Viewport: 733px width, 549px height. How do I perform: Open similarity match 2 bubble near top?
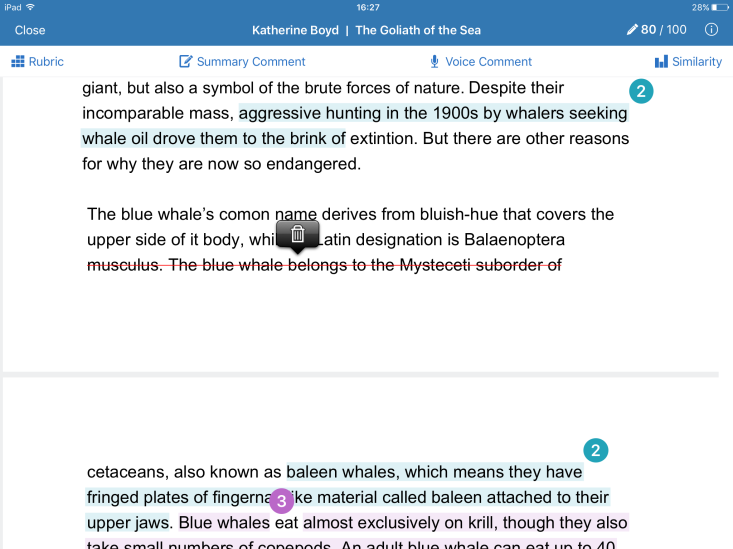click(641, 91)
